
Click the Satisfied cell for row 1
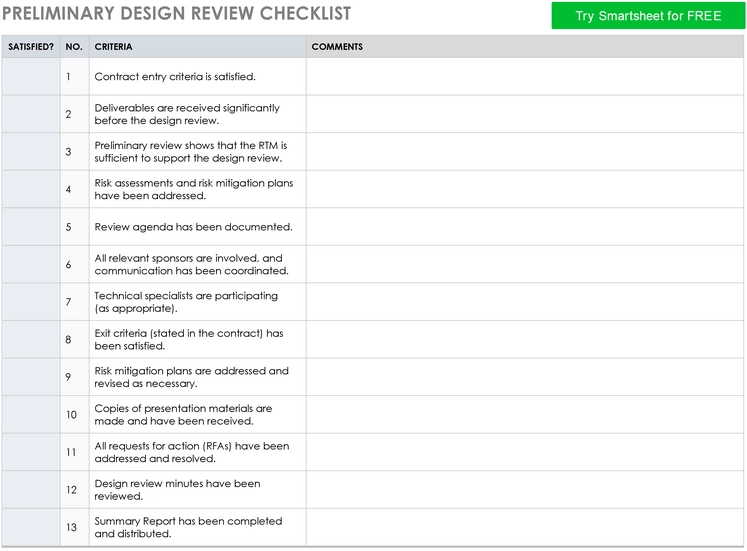(31, 77)
